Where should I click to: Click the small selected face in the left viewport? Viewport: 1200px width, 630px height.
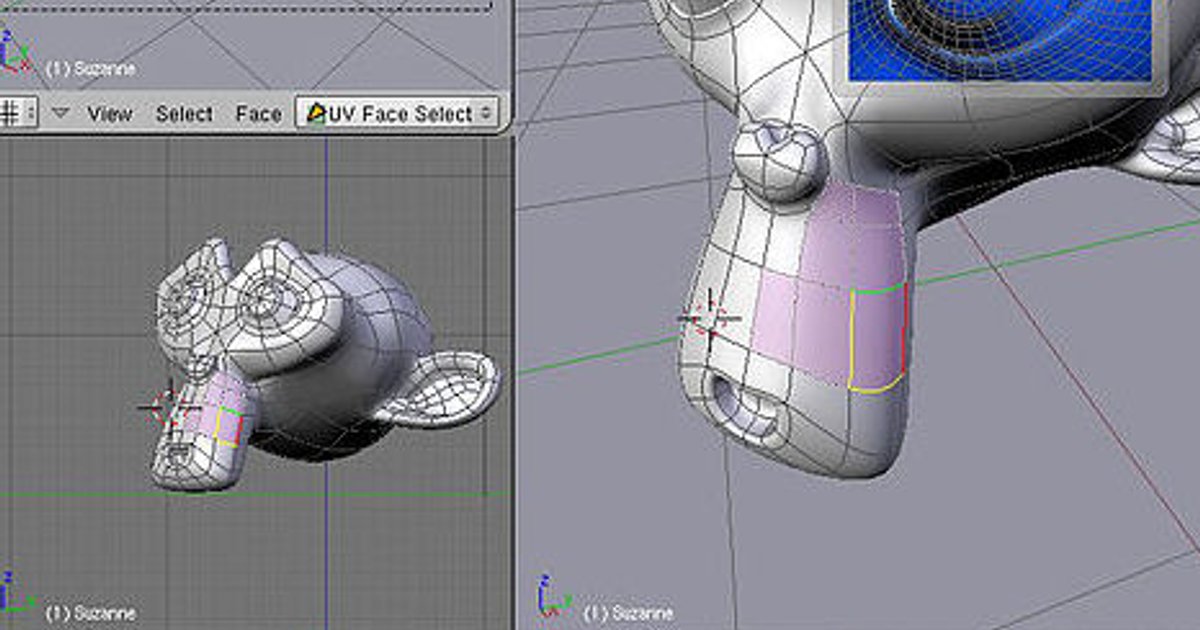(229, 427)
